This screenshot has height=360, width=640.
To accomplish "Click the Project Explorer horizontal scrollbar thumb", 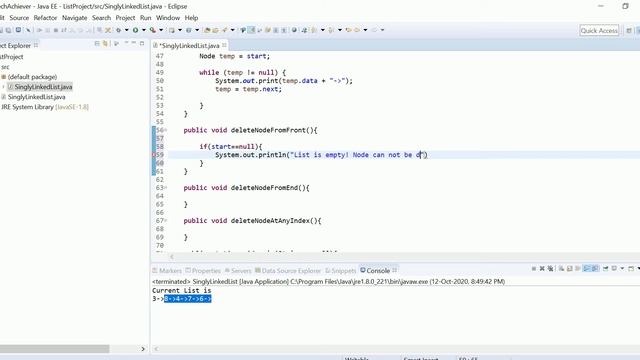I will [x=54, y=349].
